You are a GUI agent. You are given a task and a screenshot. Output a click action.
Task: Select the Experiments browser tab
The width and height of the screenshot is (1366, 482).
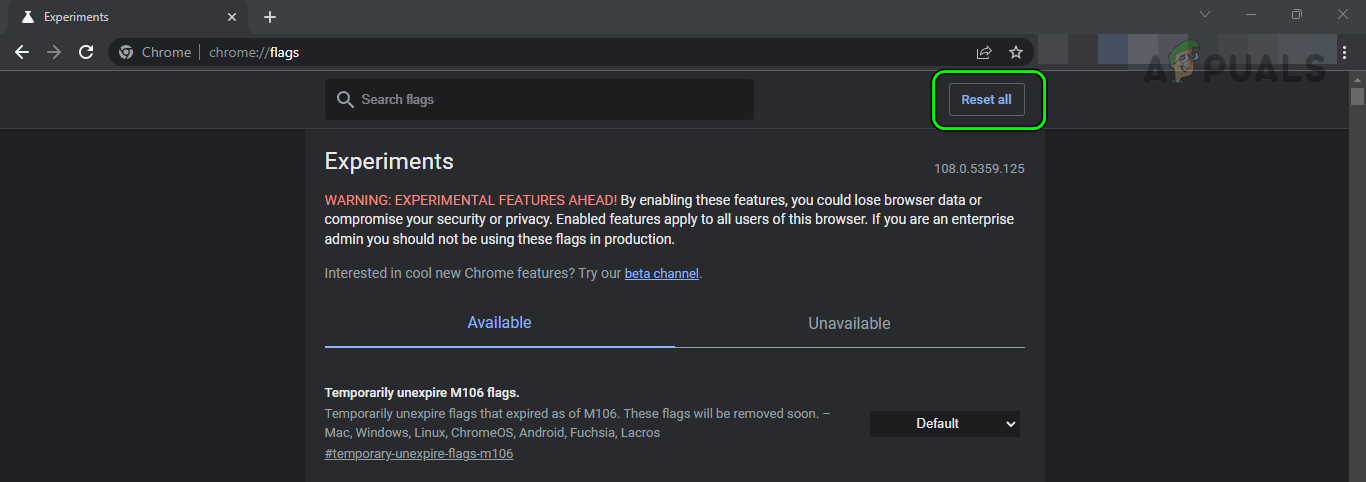[x=130, y=17]
